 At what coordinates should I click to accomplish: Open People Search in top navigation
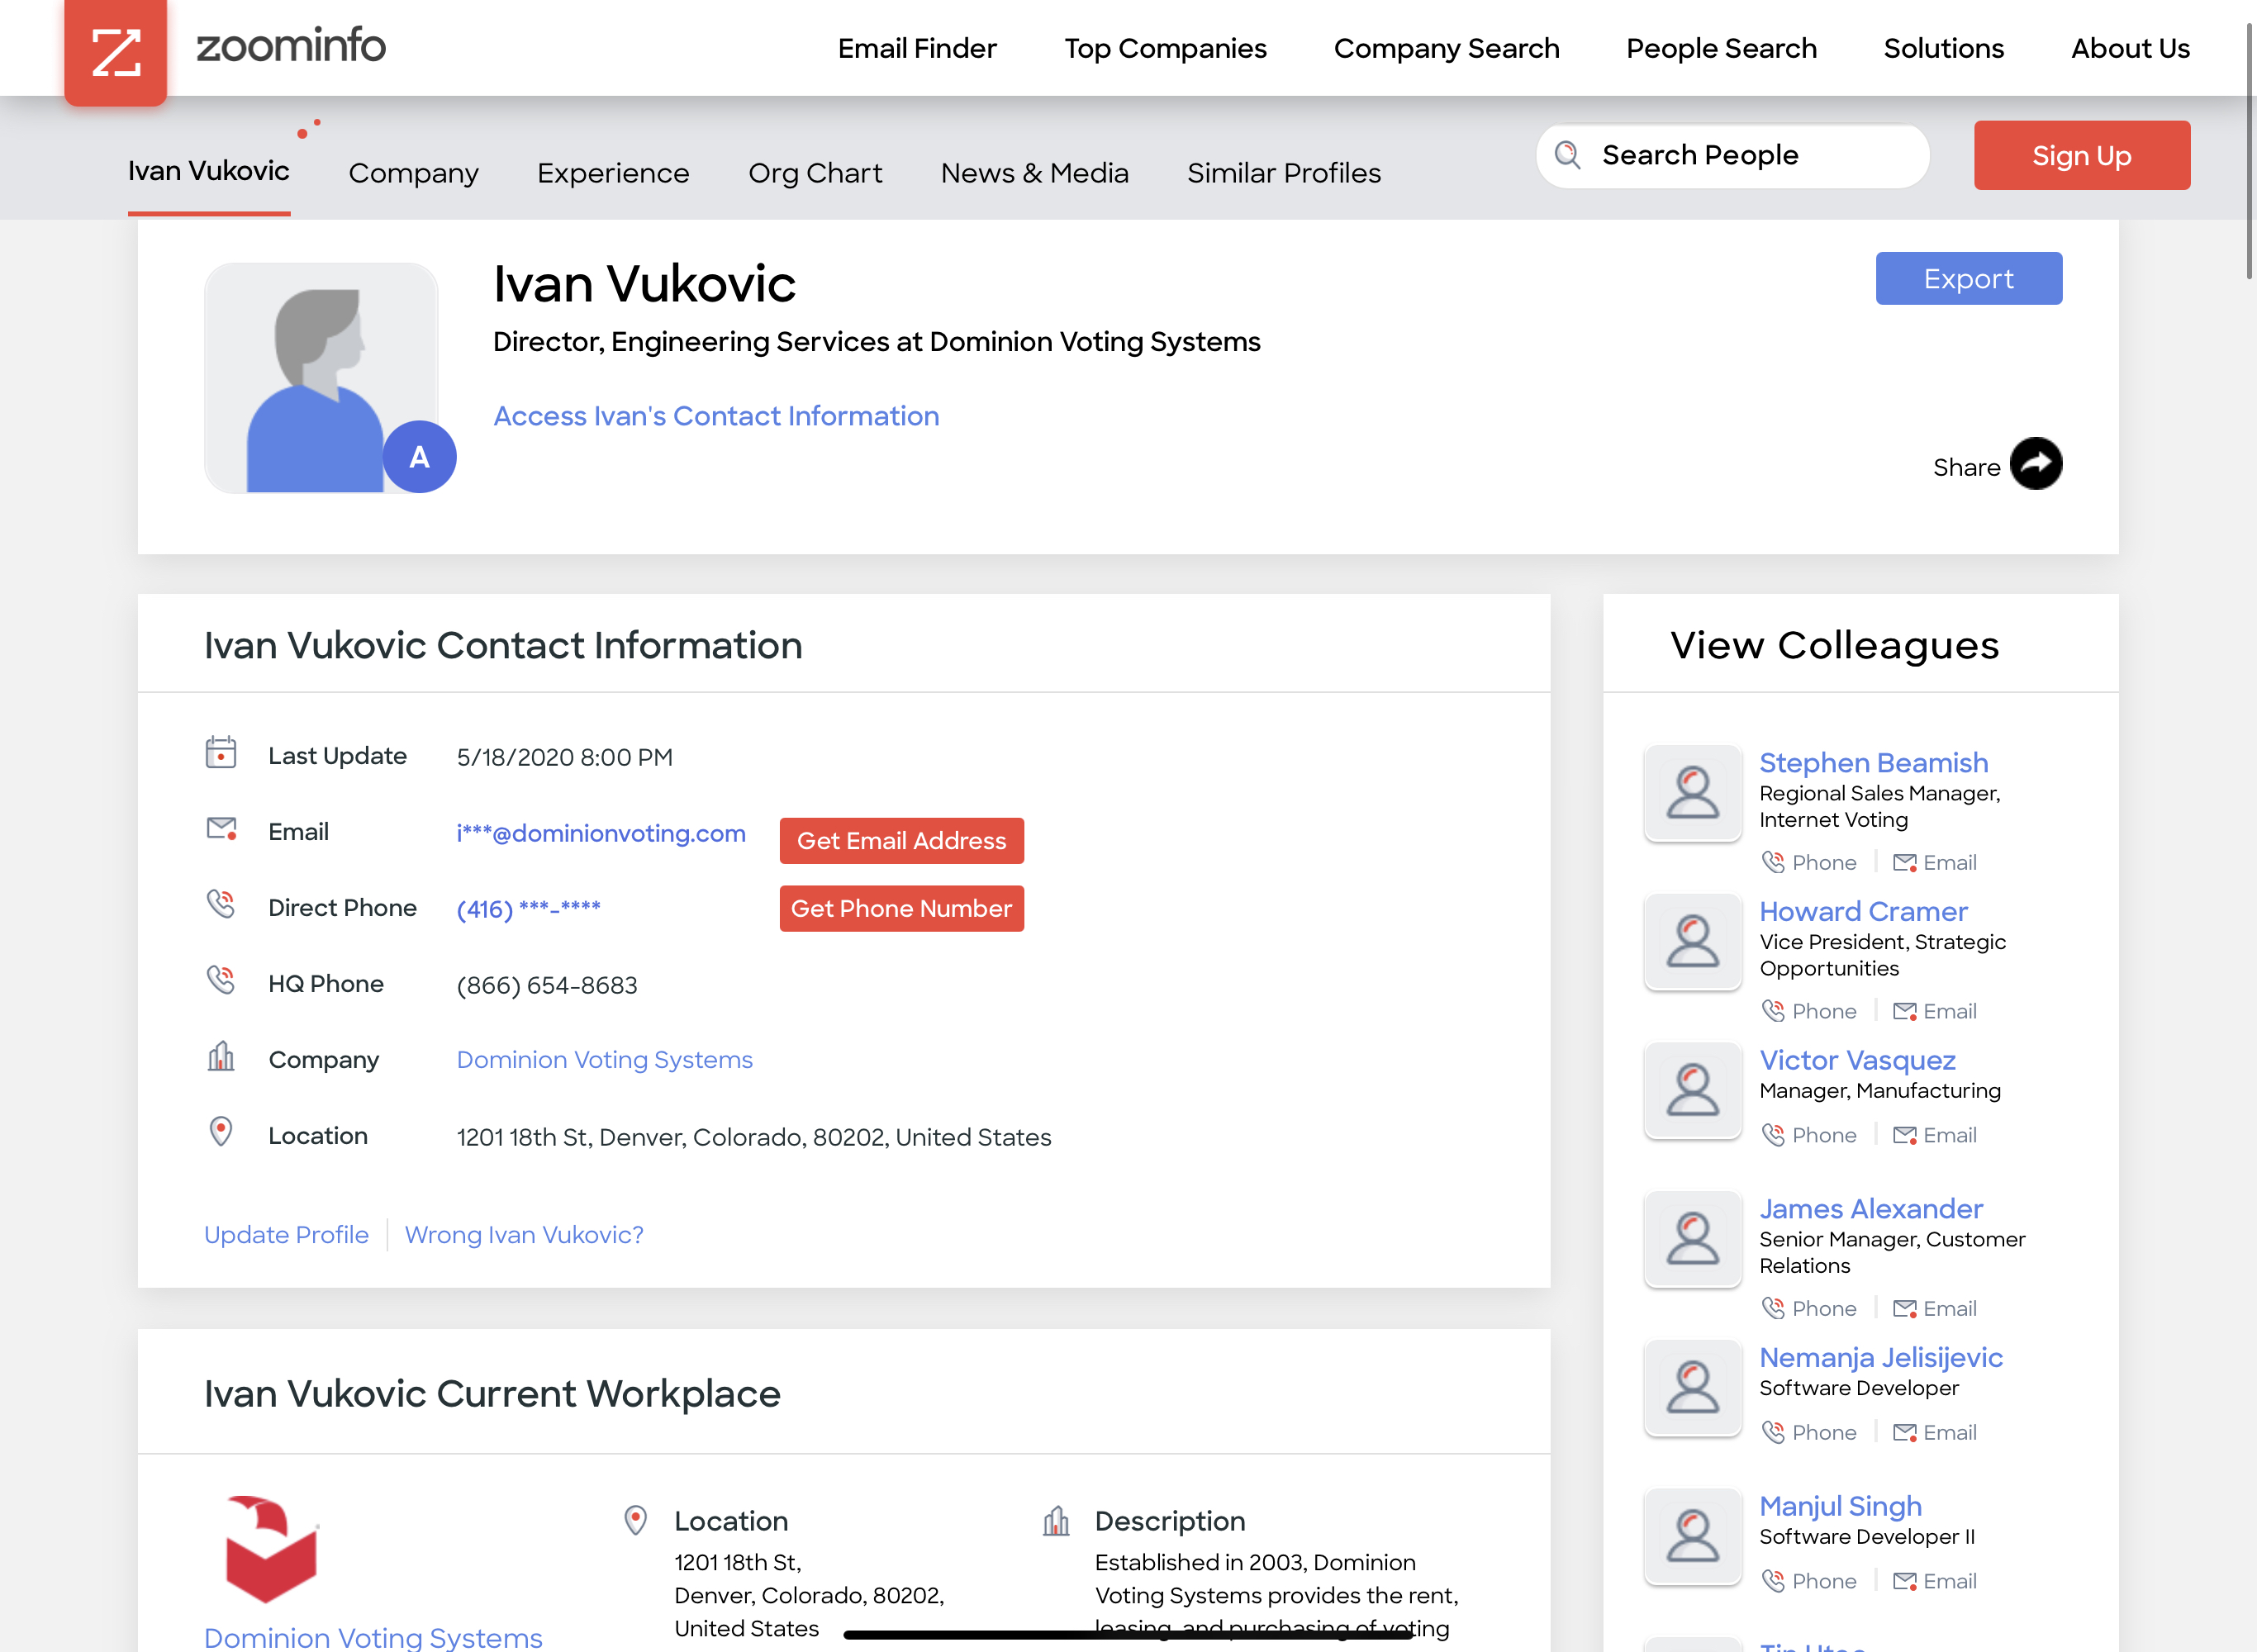pos(1721,48)
